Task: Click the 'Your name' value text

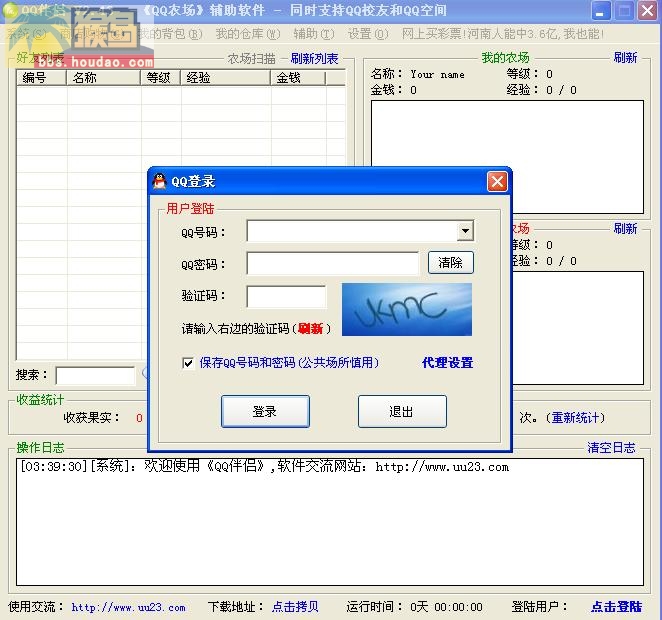Action: [x=437, y=74]
